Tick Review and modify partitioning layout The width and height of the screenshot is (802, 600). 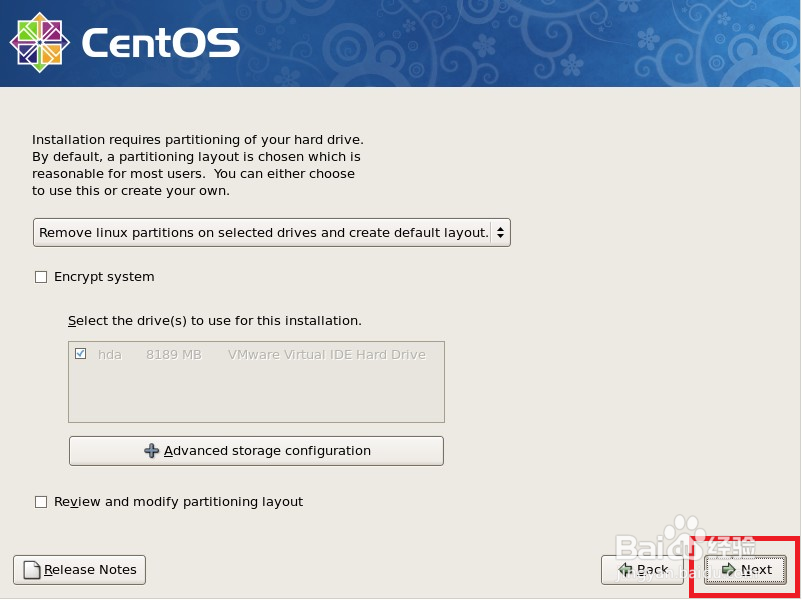(x=41, y=502)
